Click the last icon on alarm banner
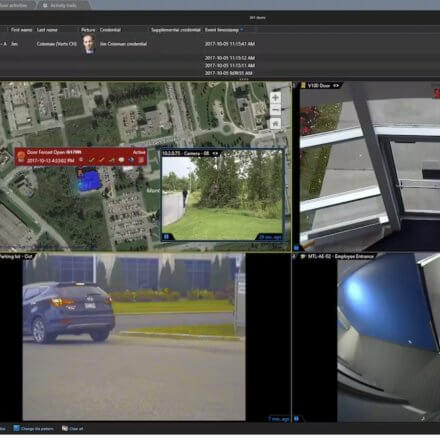 point(141,160)
